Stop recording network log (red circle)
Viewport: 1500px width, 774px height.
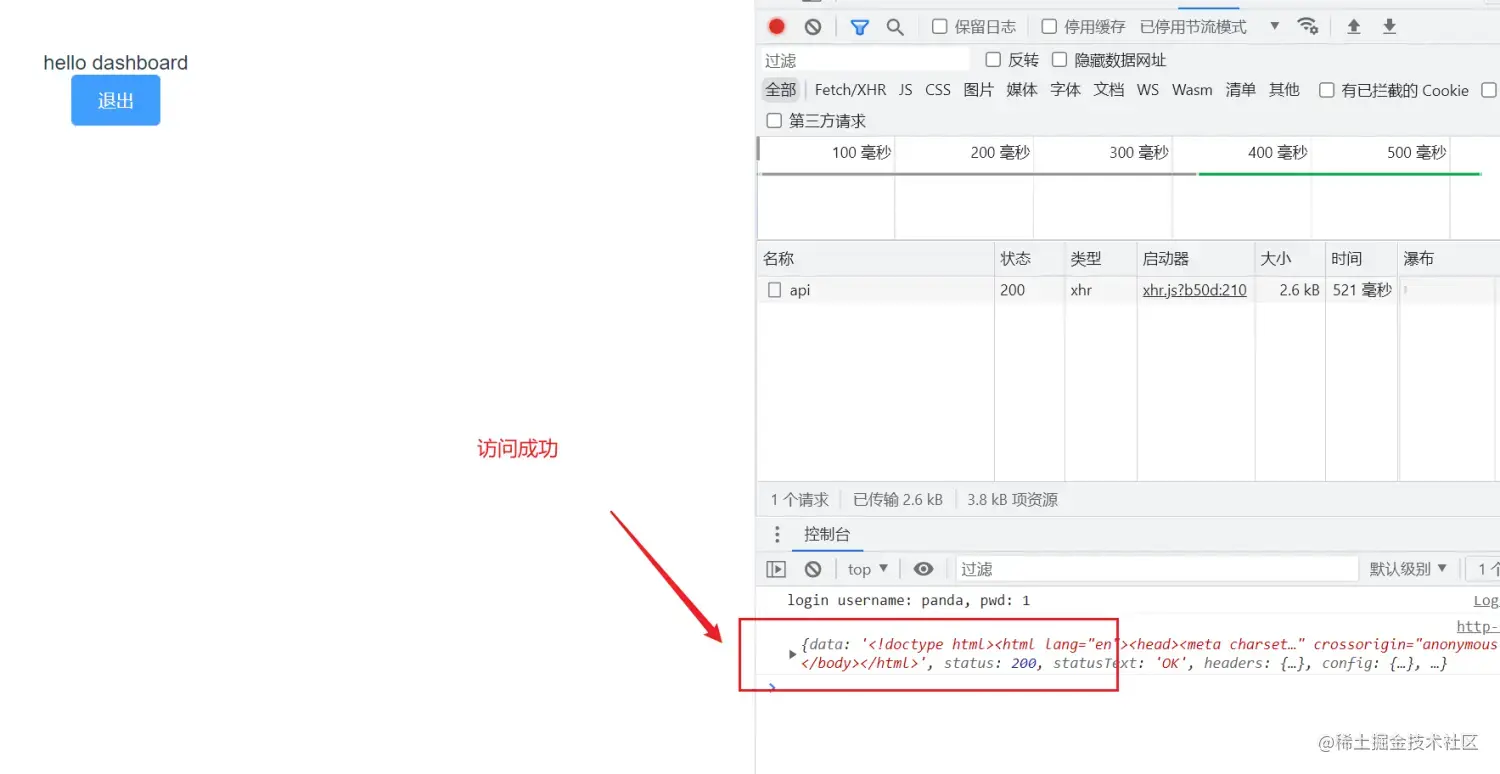click(777, 27)
